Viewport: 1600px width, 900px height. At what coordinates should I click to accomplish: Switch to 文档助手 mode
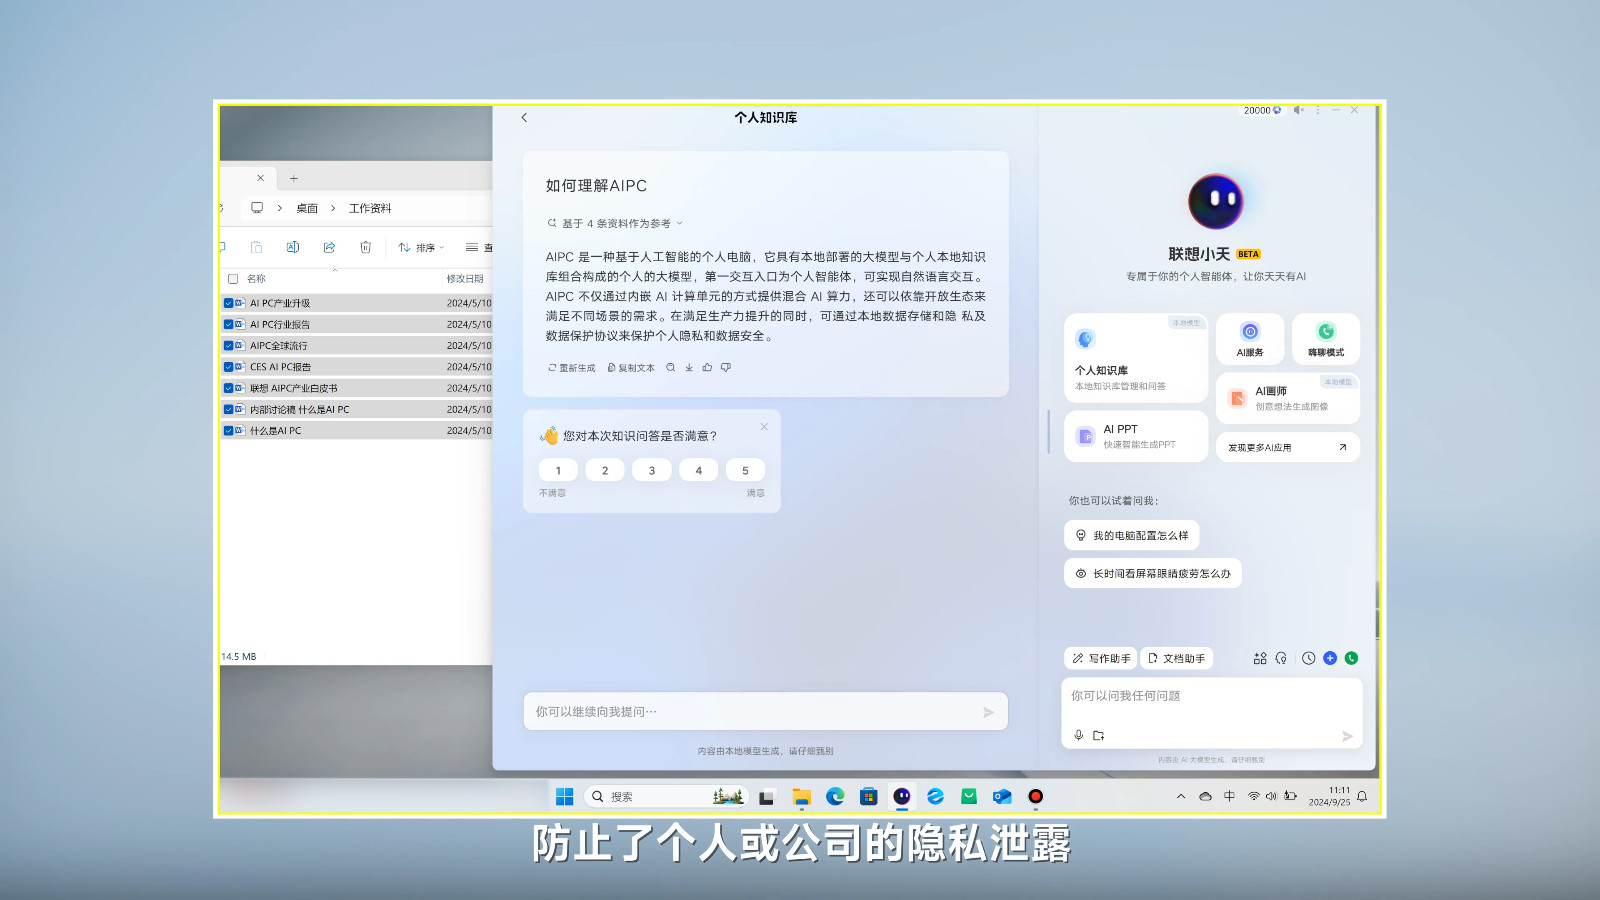(x=1176, y=658)
